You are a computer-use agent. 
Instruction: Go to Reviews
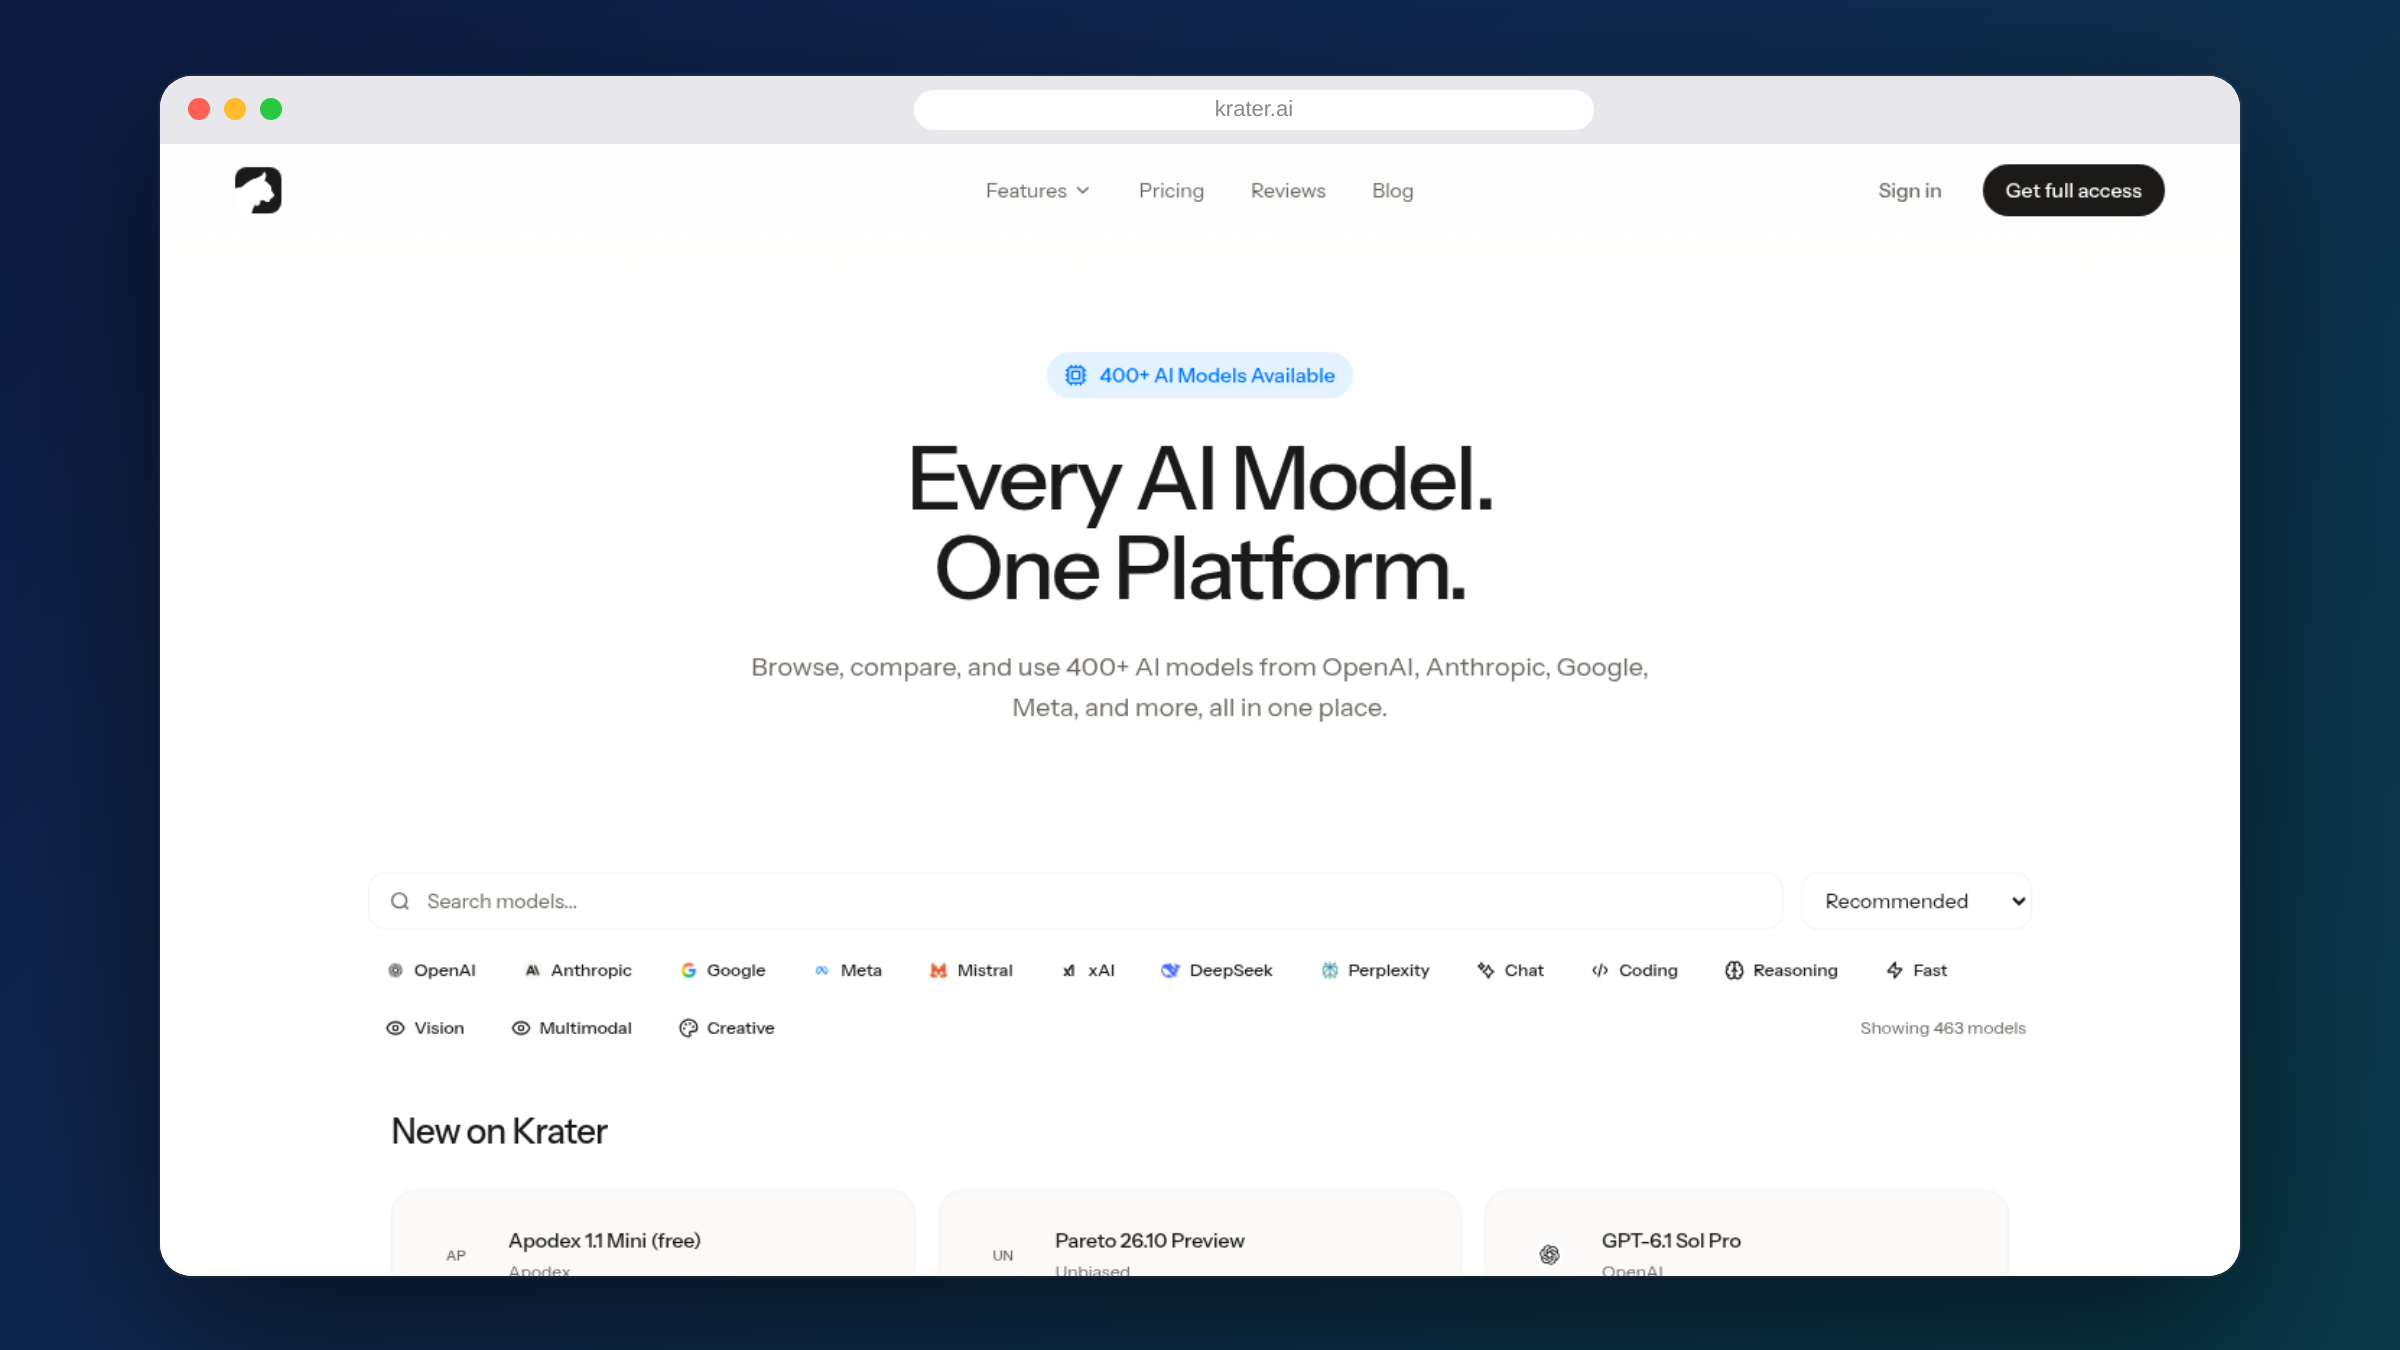(1288, 190)
